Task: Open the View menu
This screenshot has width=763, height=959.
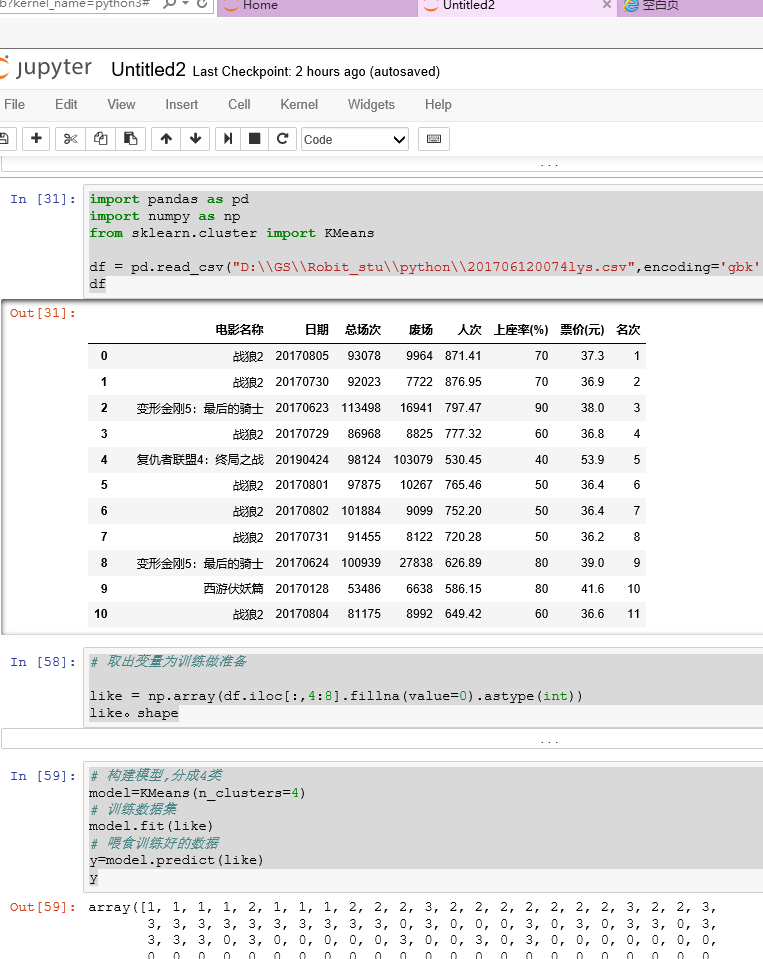Action: click(x=121, y=105)
